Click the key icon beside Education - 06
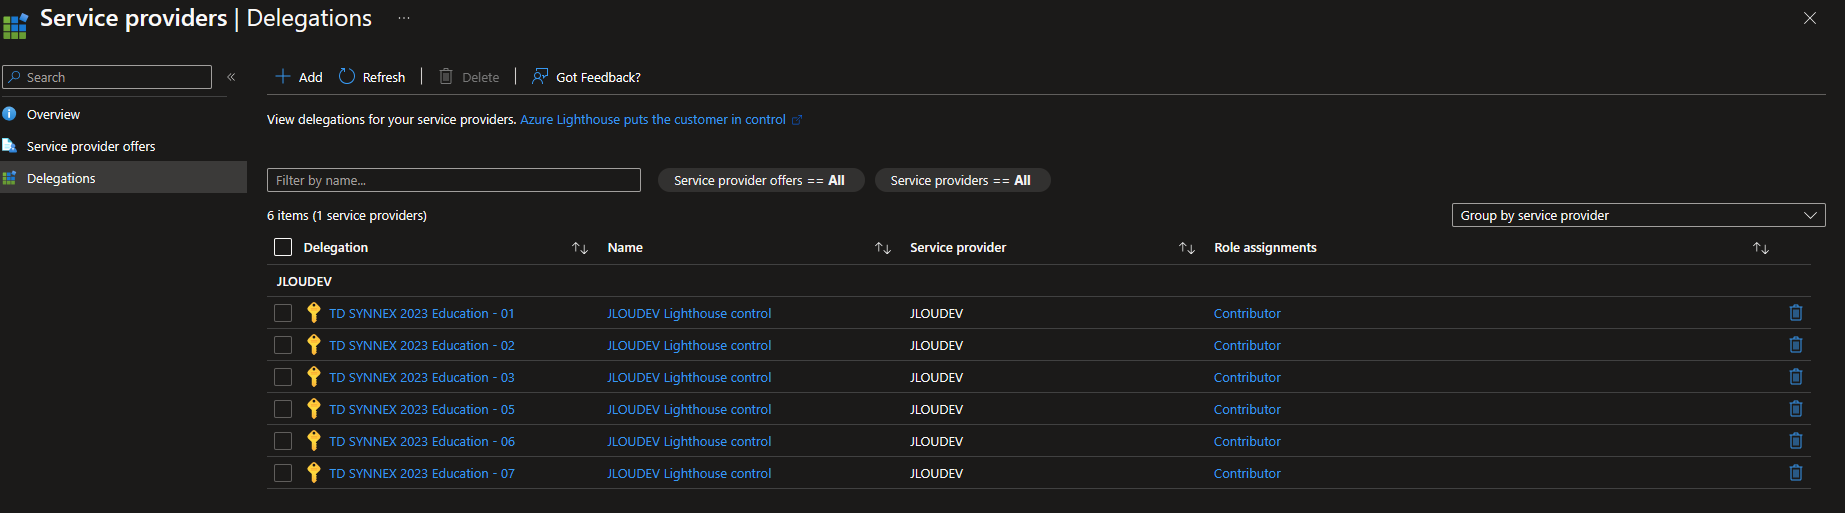This screenshot has width=1845, height=513. tap(313, 441)
